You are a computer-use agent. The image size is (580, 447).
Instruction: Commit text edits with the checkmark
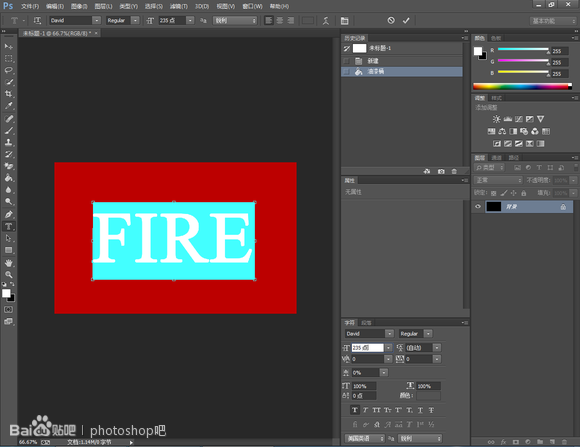pos(406,20)
